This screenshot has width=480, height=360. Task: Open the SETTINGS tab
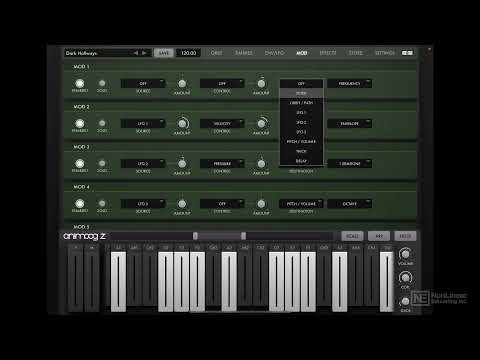click(x=384, y=53)
